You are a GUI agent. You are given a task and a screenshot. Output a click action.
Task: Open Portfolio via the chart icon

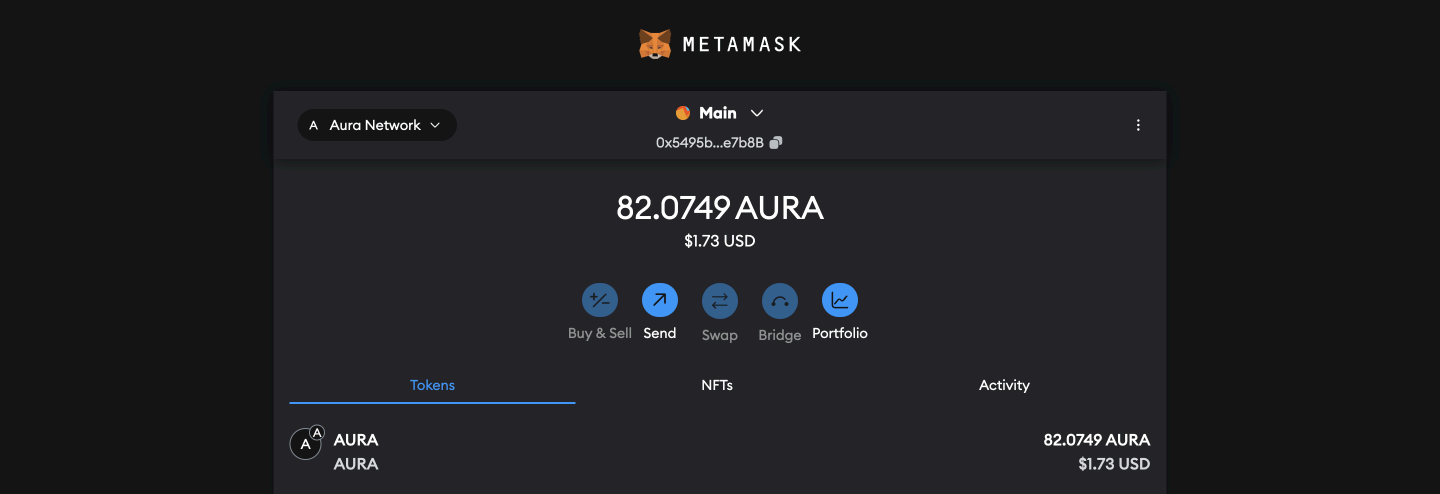coord(840,300)
